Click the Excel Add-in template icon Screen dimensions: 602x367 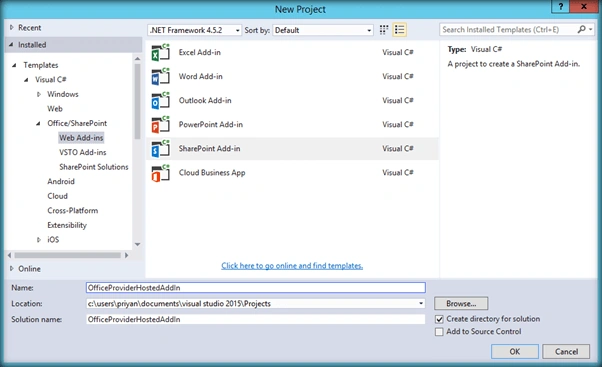click(160, 52)
